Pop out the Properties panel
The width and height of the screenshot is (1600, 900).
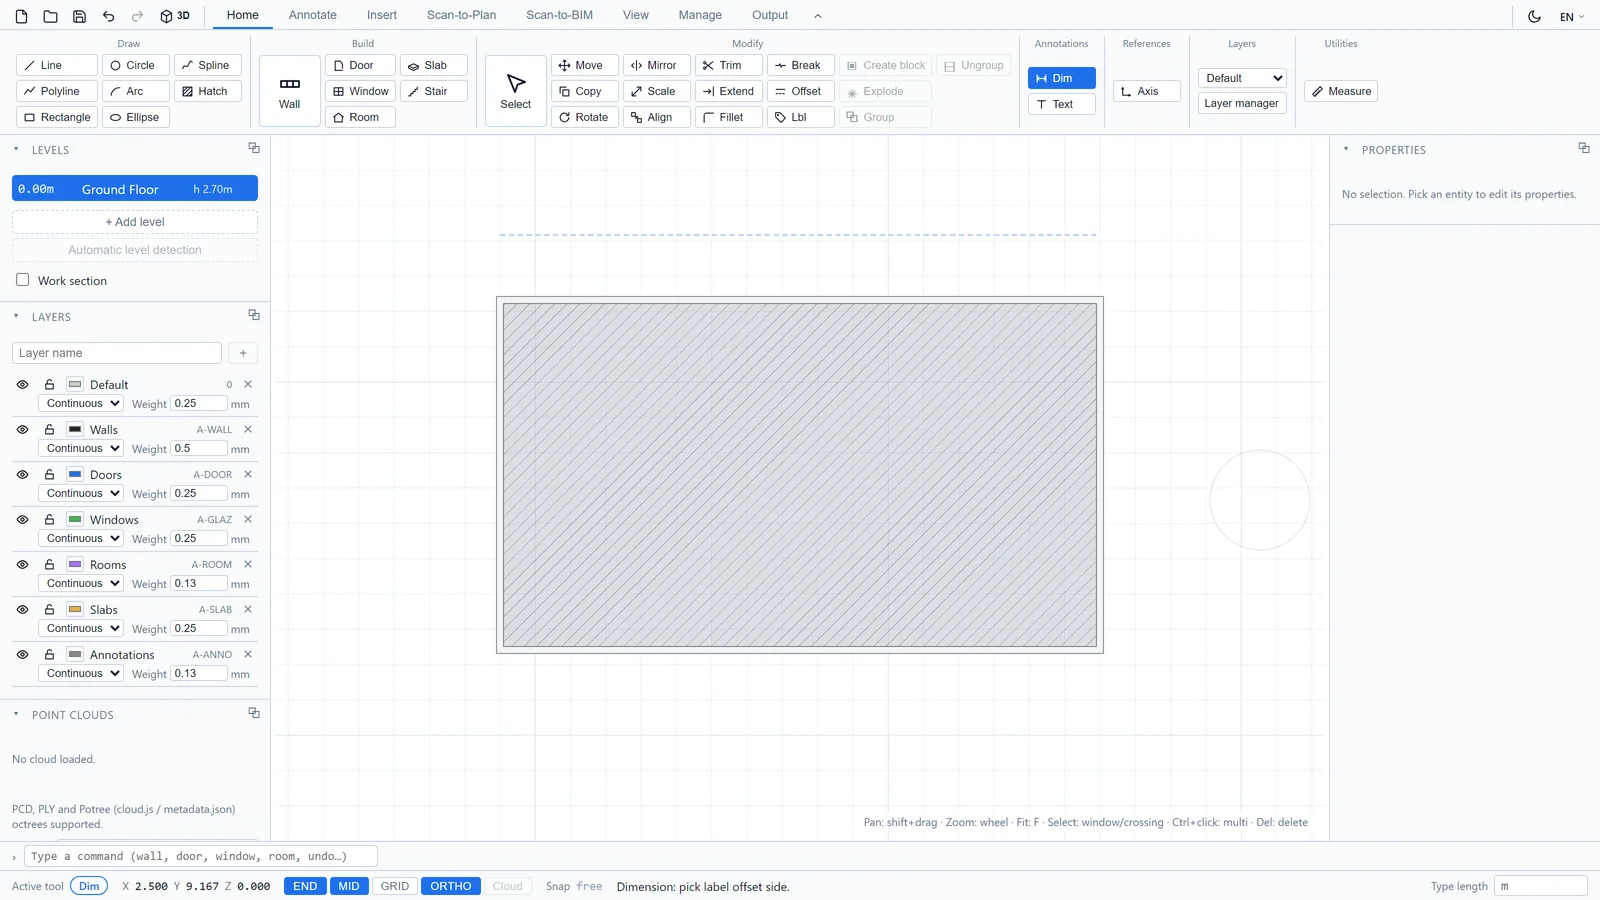(1584, 148)
